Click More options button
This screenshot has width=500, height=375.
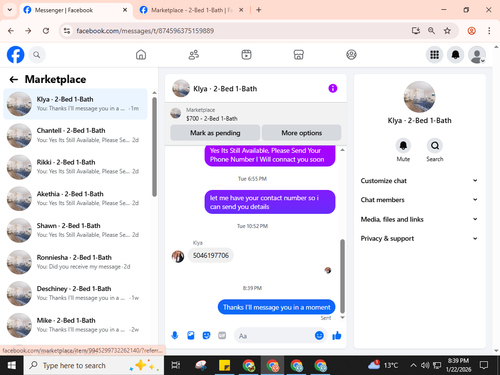(301, 133)
